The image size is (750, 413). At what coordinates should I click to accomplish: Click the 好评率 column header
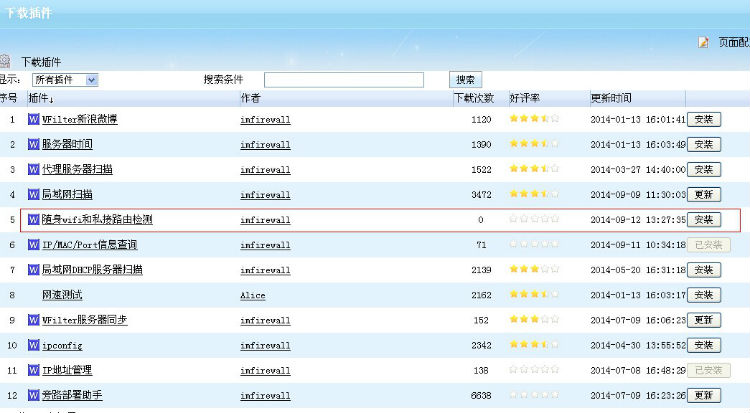525,98
